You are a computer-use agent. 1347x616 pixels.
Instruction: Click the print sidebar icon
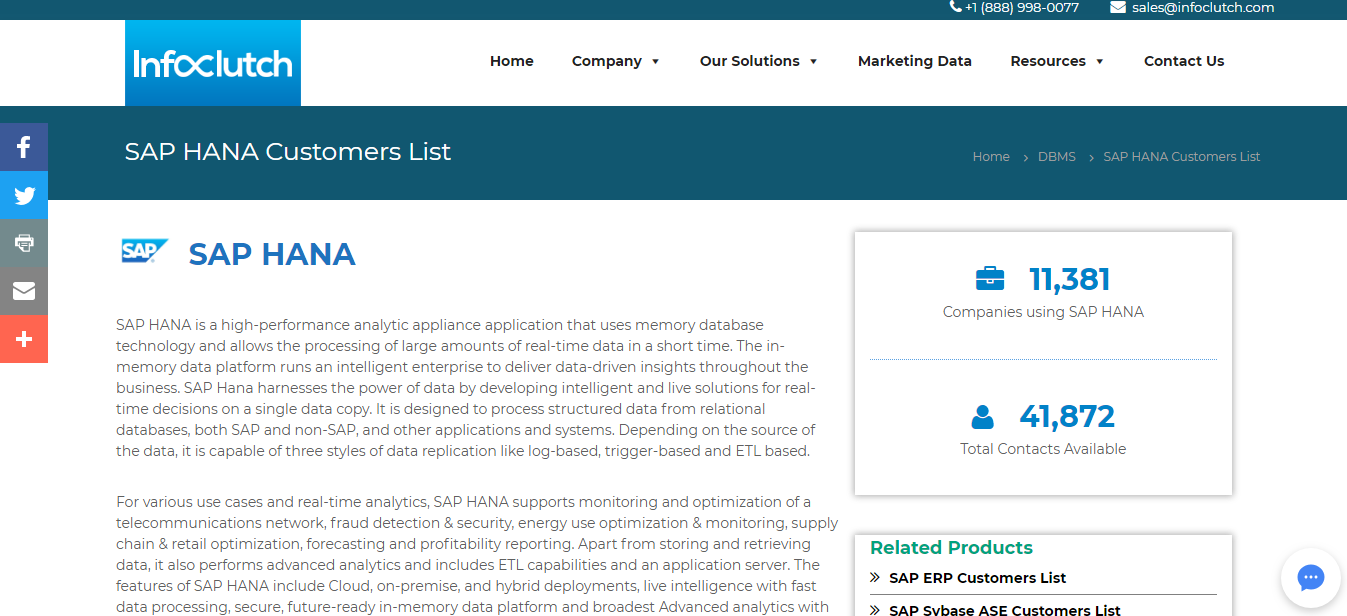click(24, 243)
